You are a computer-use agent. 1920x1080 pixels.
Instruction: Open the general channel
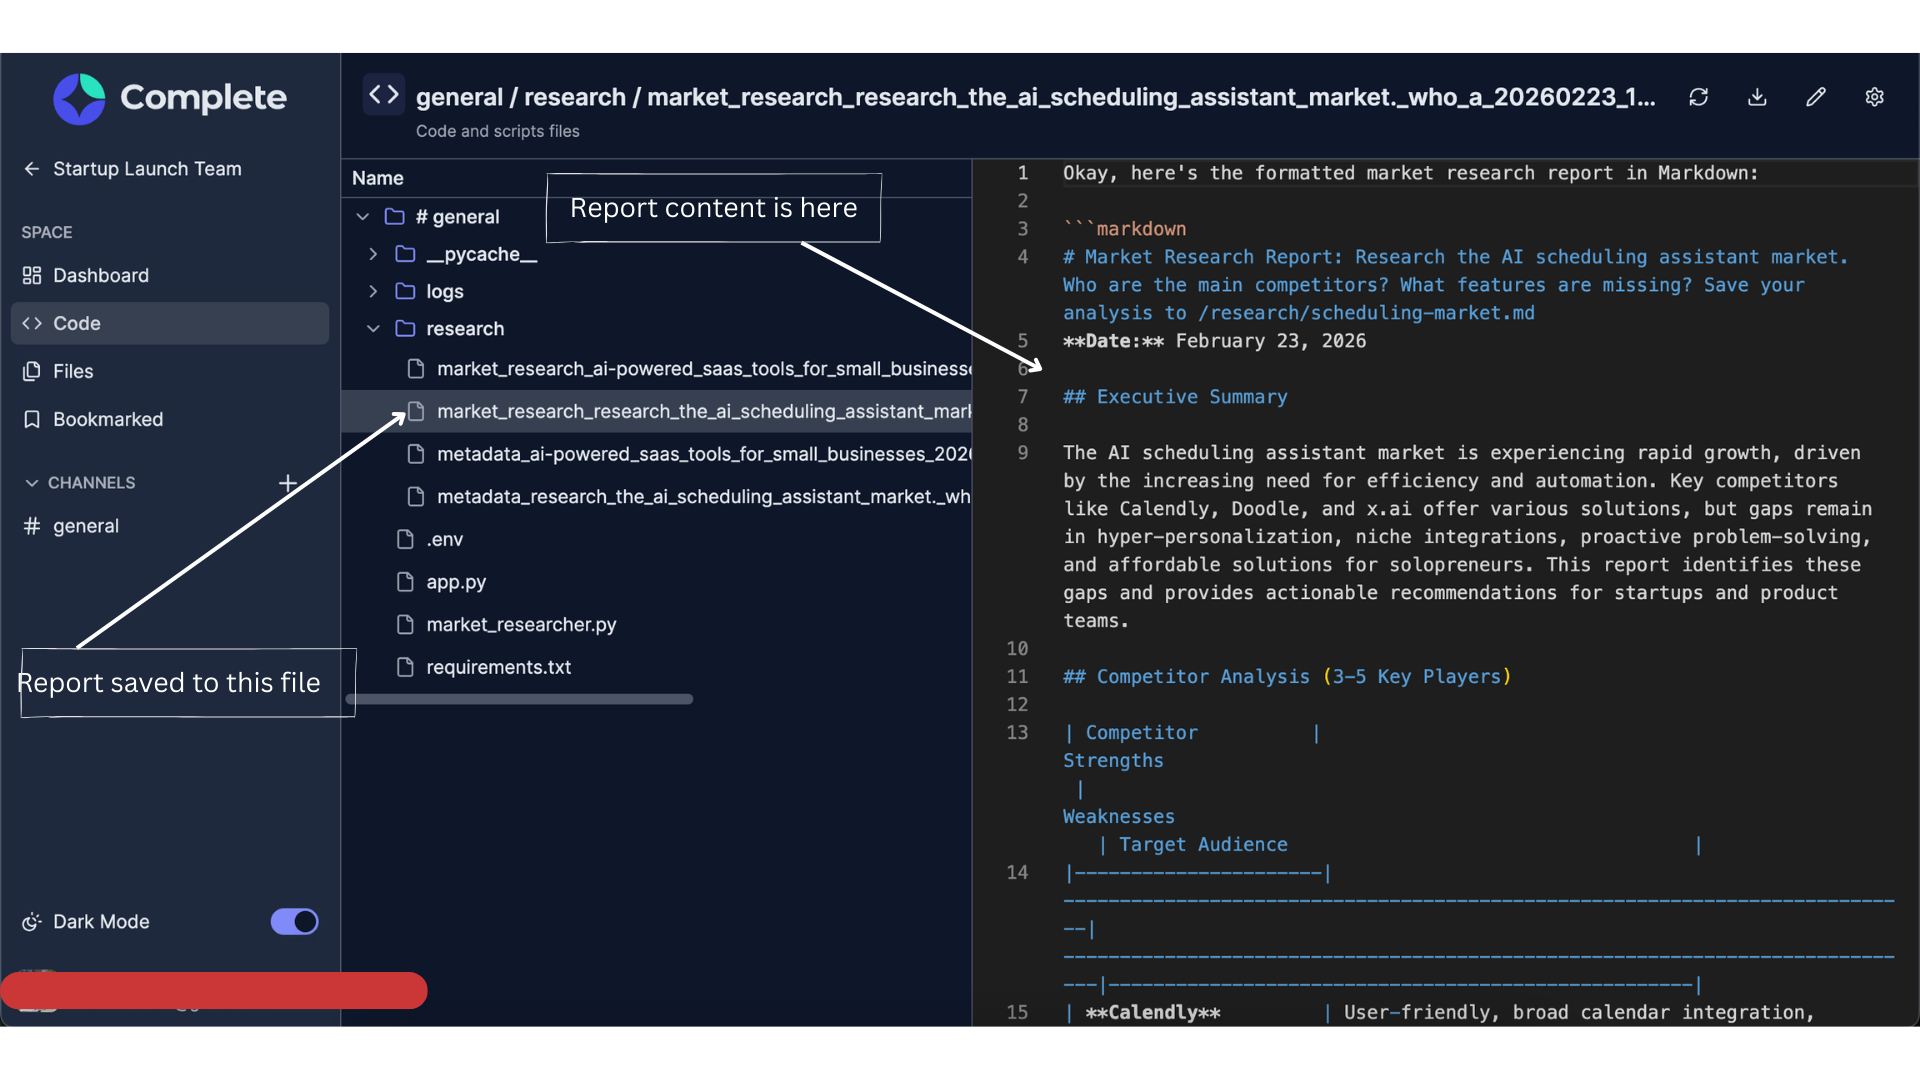[x=85, y=526]
